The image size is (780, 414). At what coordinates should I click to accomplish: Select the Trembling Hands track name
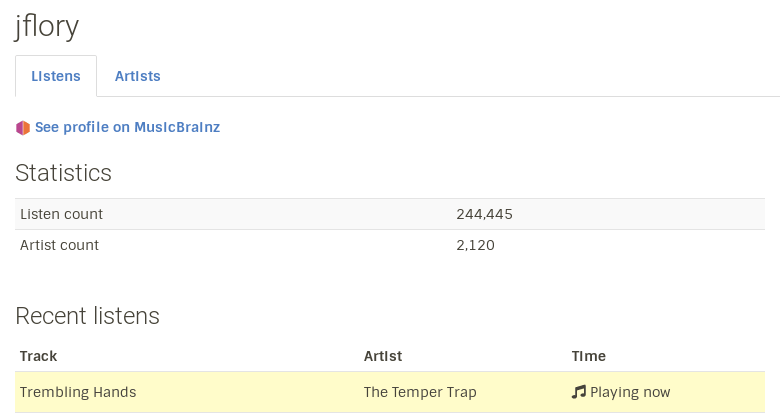(x=78, y=392)
